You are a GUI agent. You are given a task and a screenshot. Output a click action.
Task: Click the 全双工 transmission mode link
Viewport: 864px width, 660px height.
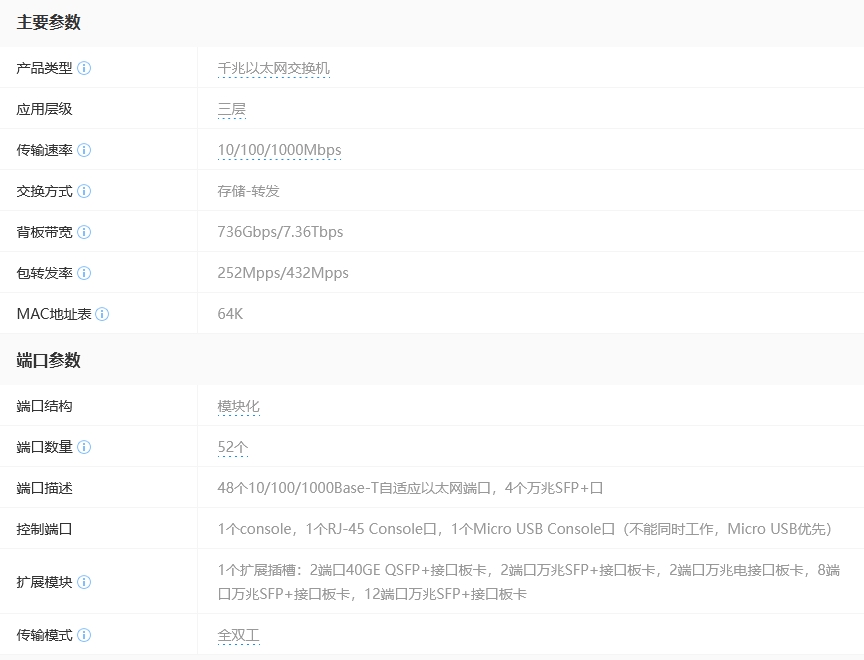[x=238, y=635]
